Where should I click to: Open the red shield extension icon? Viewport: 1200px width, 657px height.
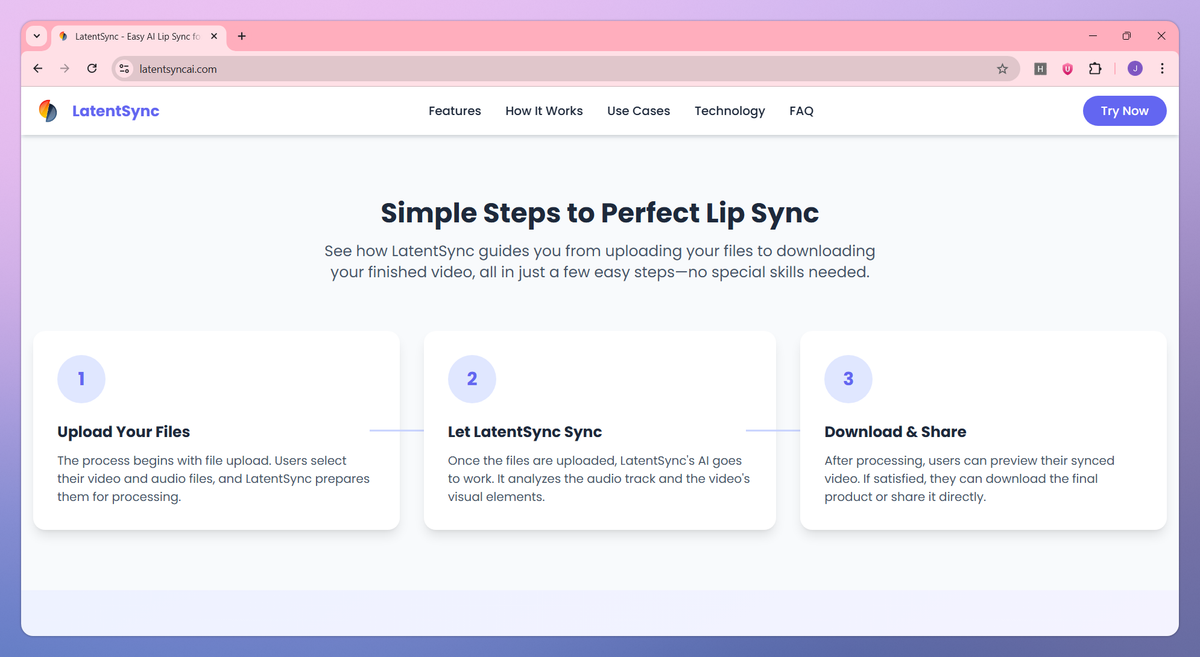(1067, 69)
